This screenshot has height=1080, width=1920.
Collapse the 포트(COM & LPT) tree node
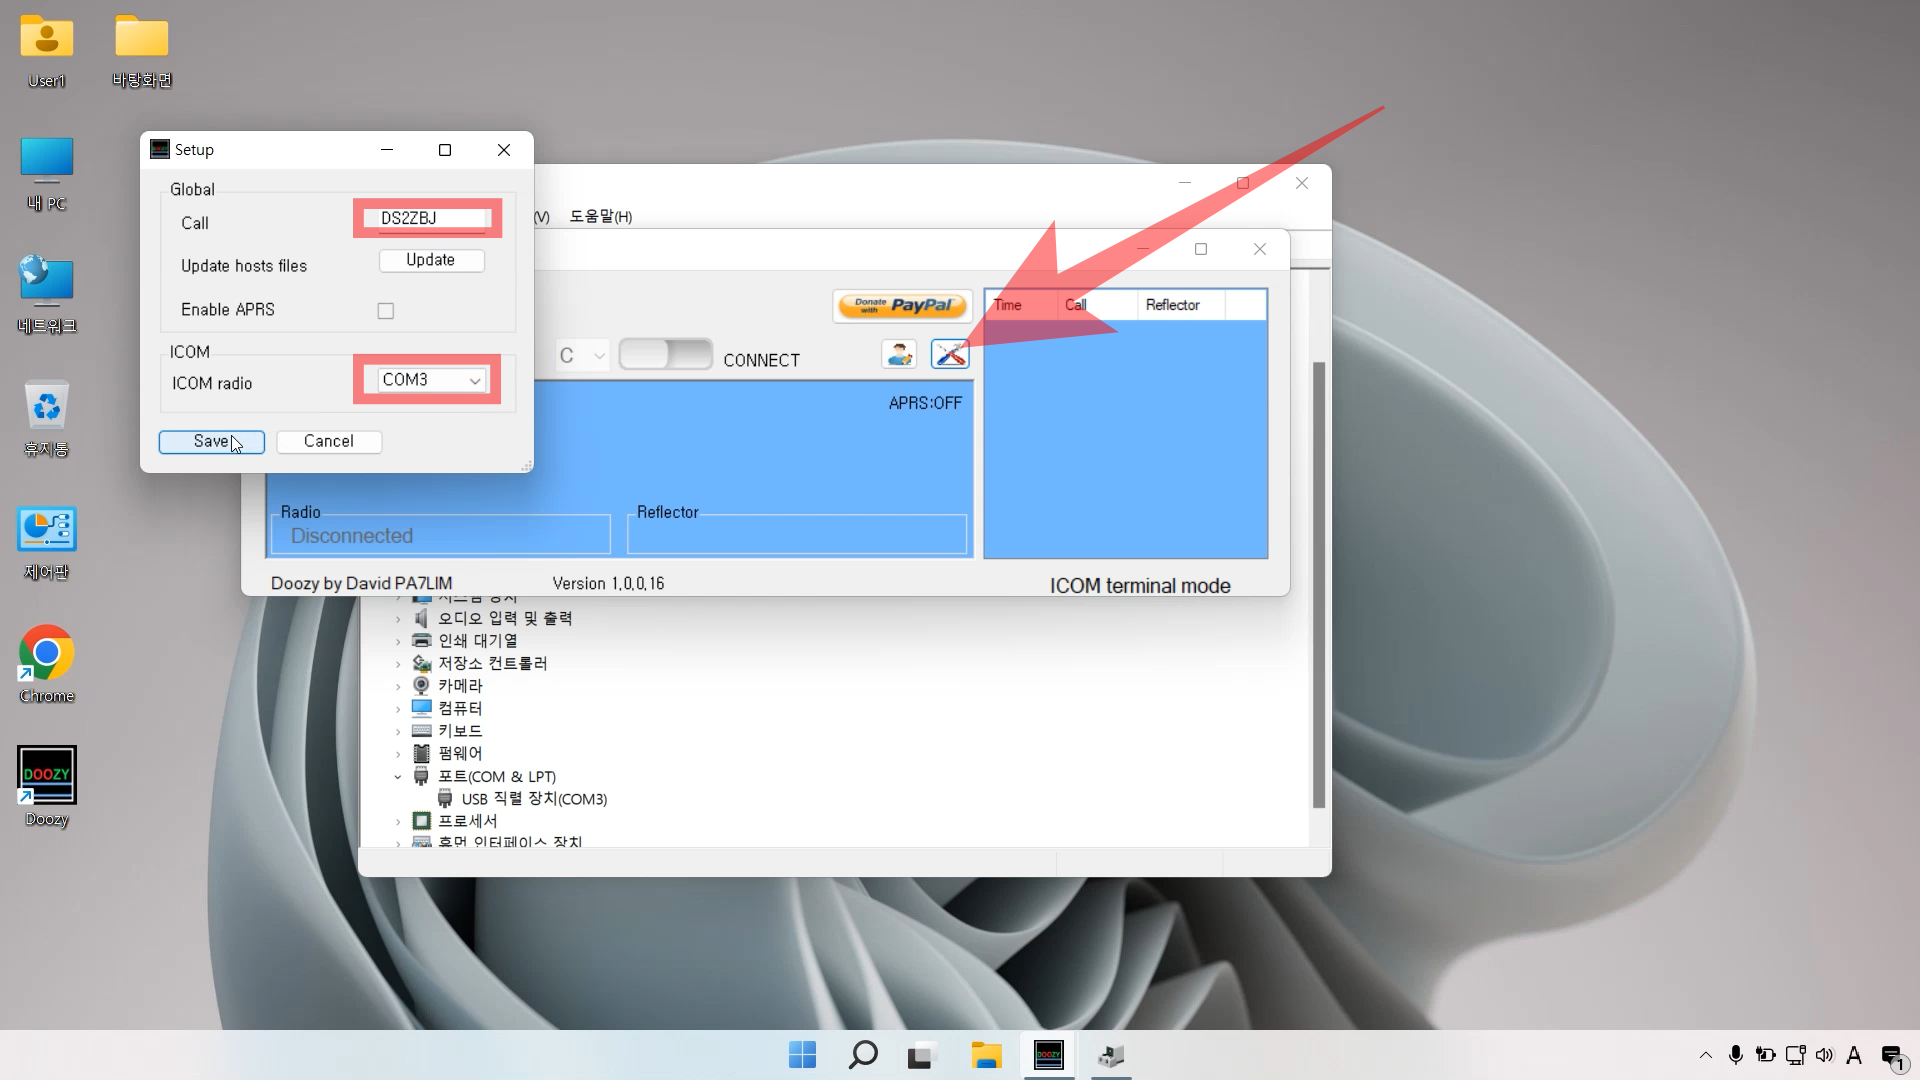(398, 777)
